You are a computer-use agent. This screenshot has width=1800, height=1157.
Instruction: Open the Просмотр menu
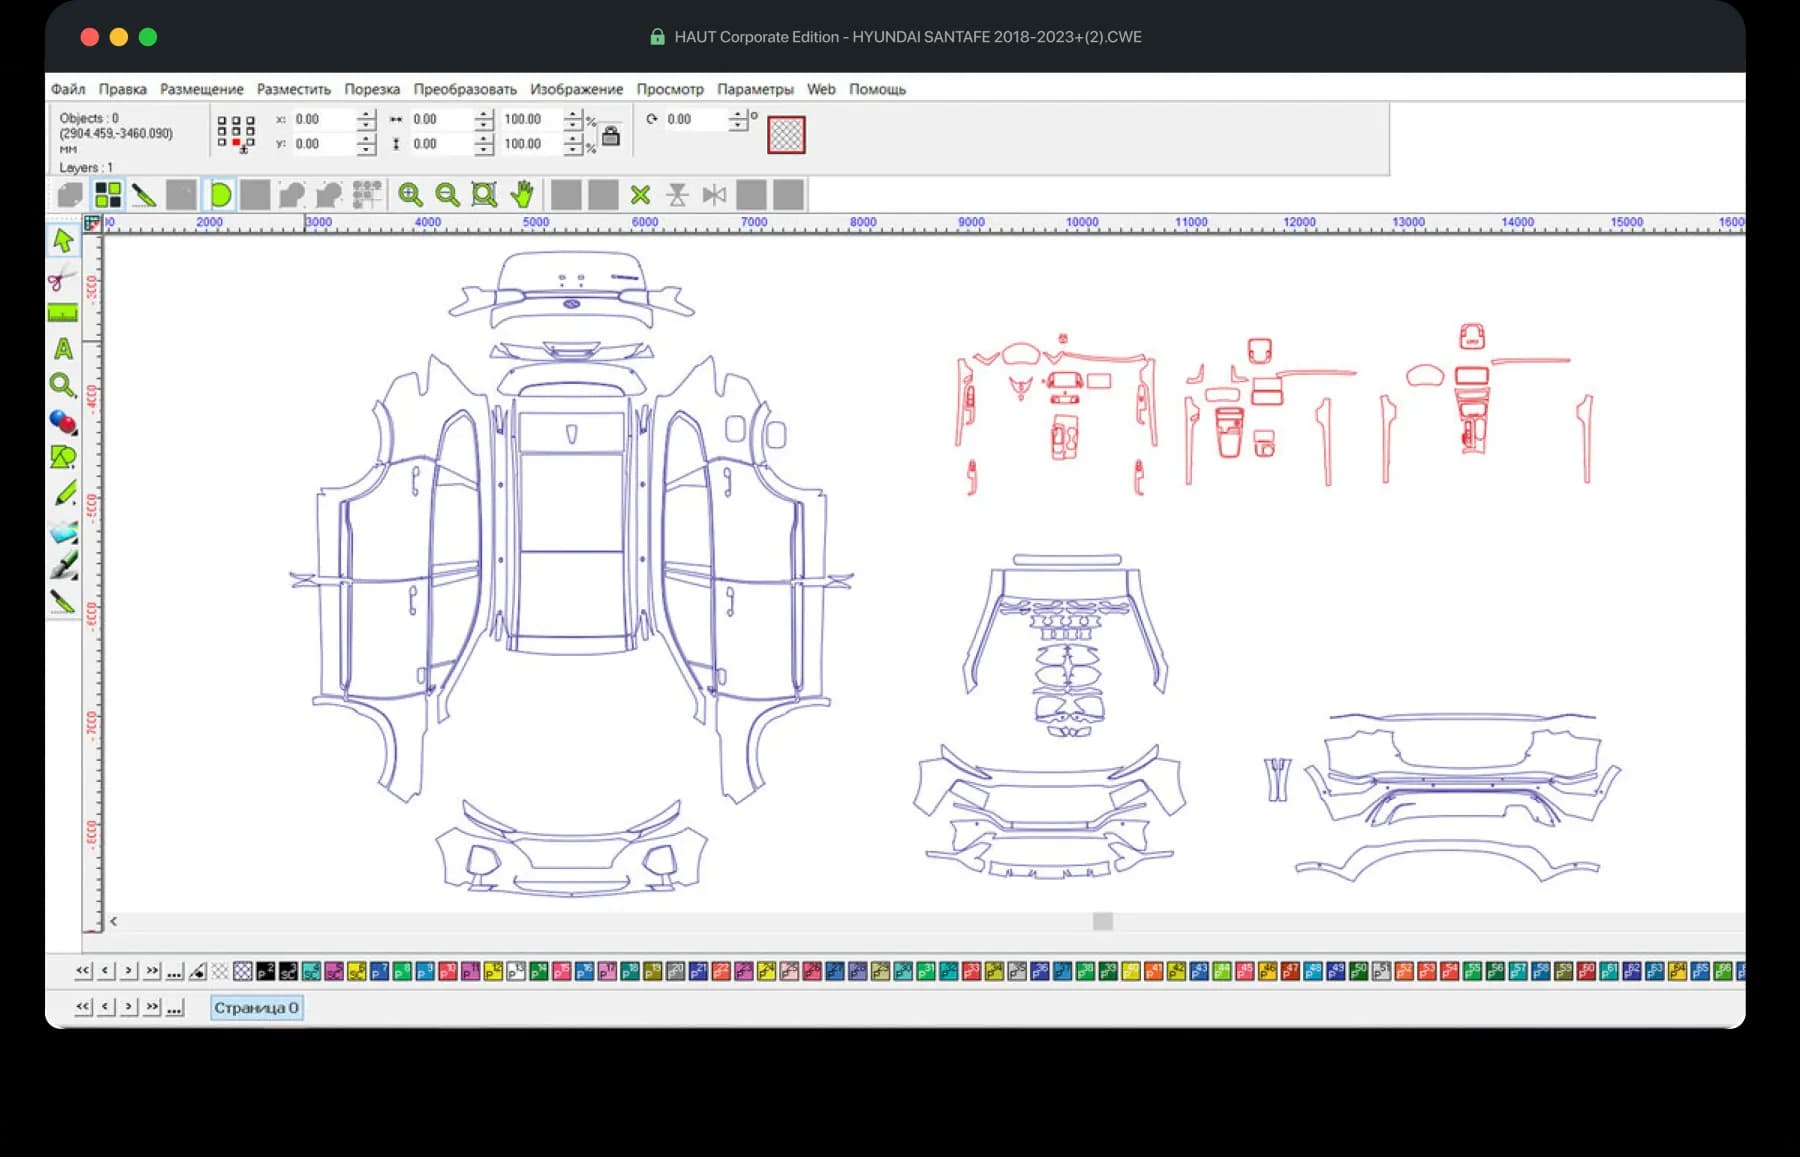[670, 89]
